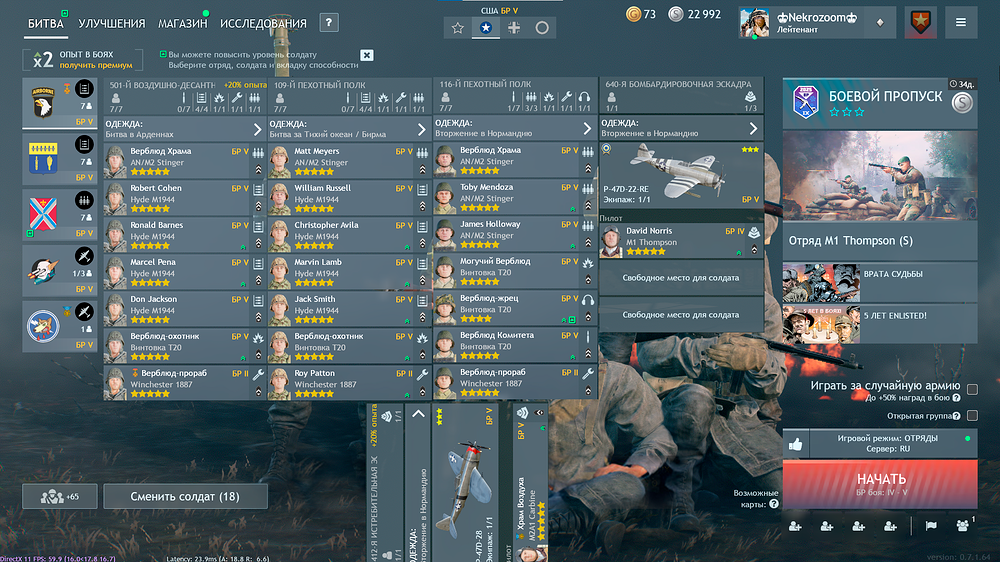Screen dimensions: 1000x562
Task: Expand clothing 'Битва в Арденнах' arrow
Action: (x=257, y=129)
